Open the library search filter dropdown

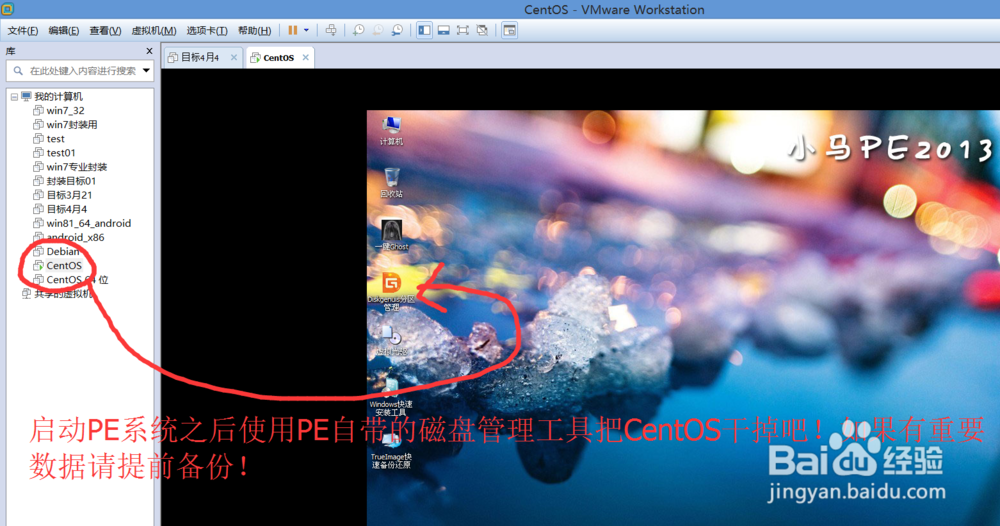tap(146, 71)
